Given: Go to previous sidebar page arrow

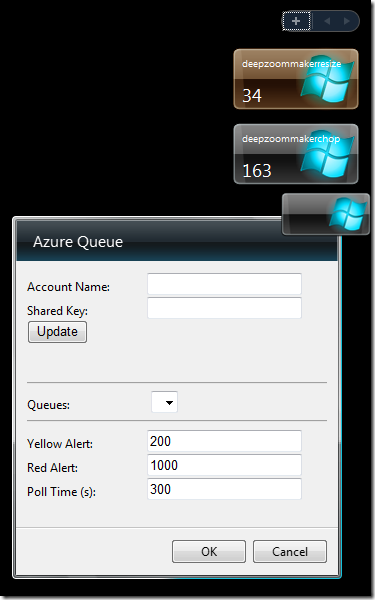Looking at the screenshot, I should point(327,21).
